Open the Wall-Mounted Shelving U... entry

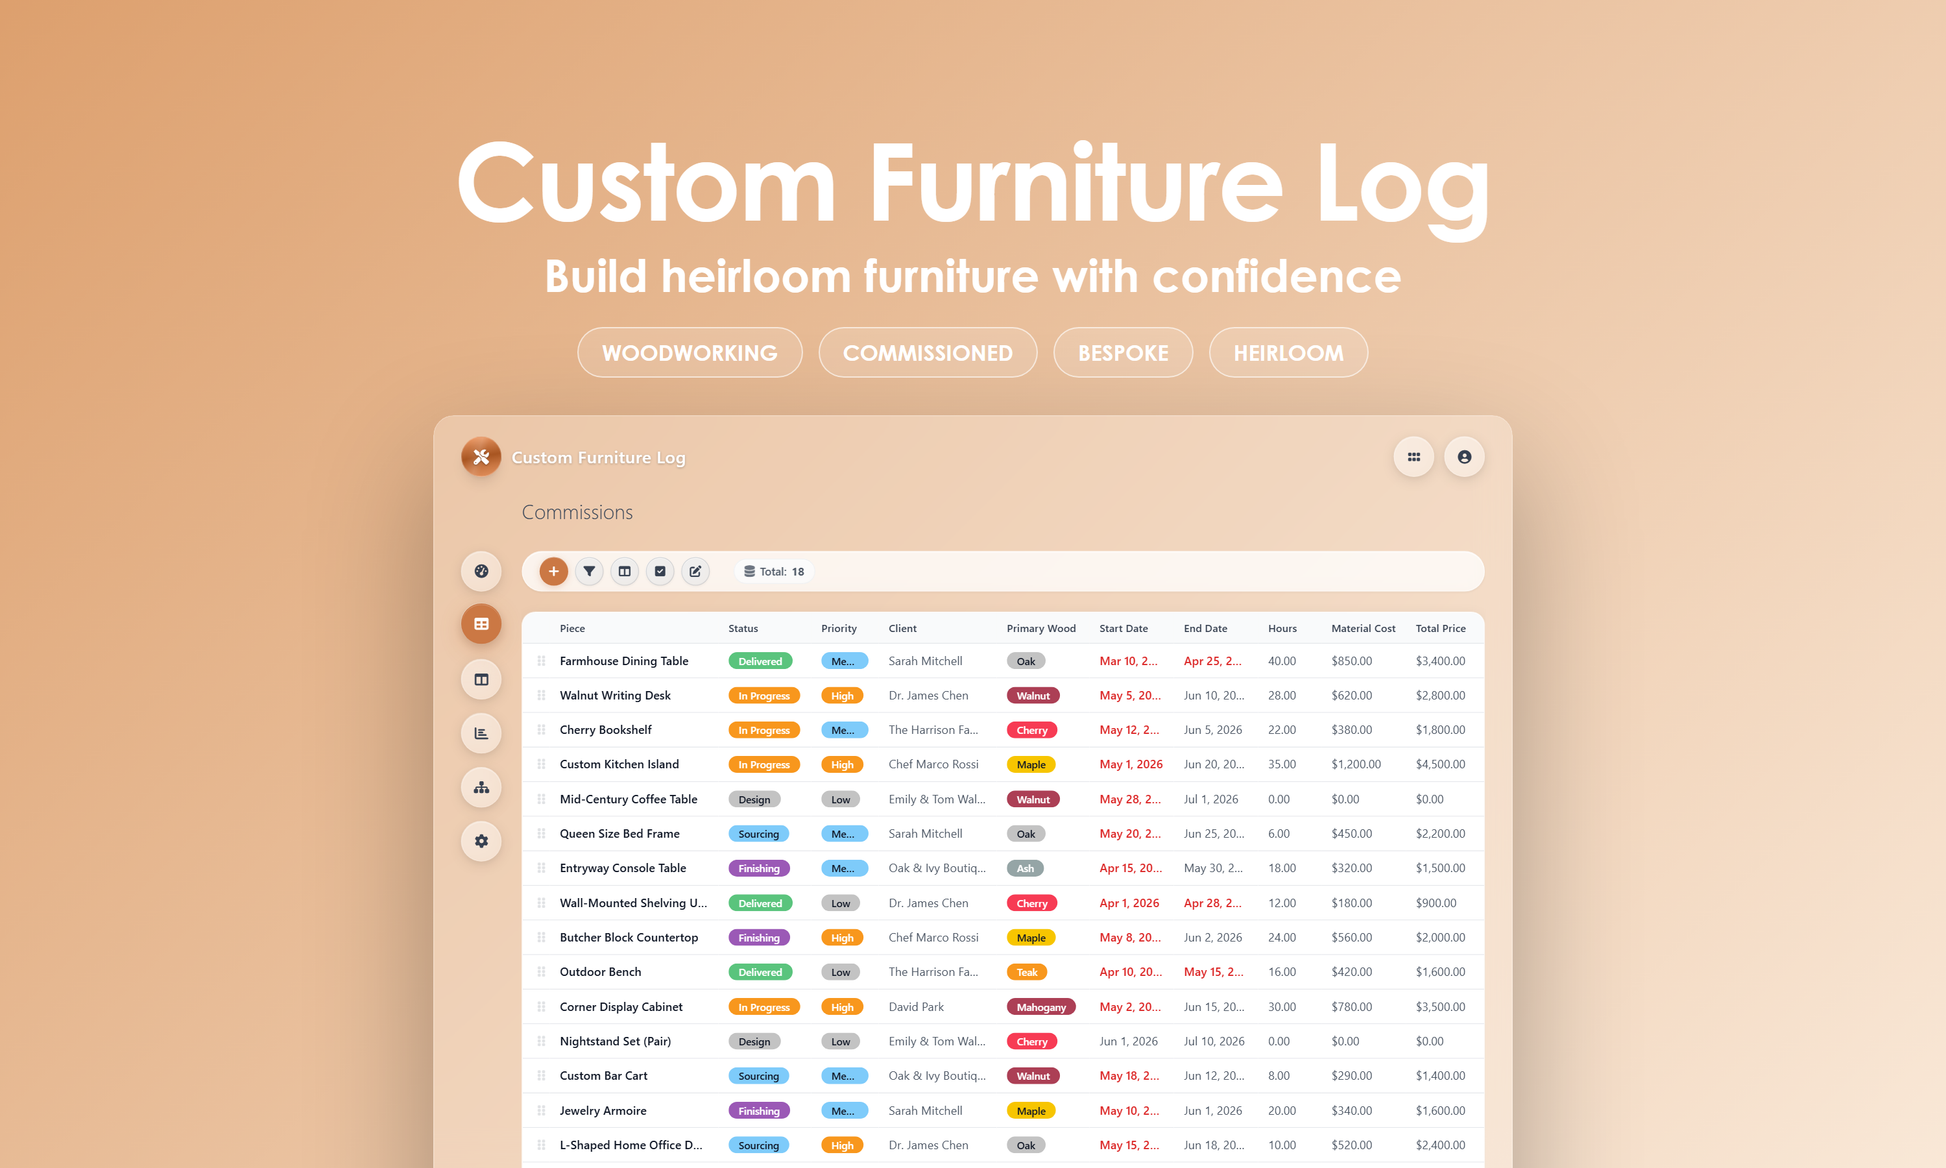(x=633, y=903)
